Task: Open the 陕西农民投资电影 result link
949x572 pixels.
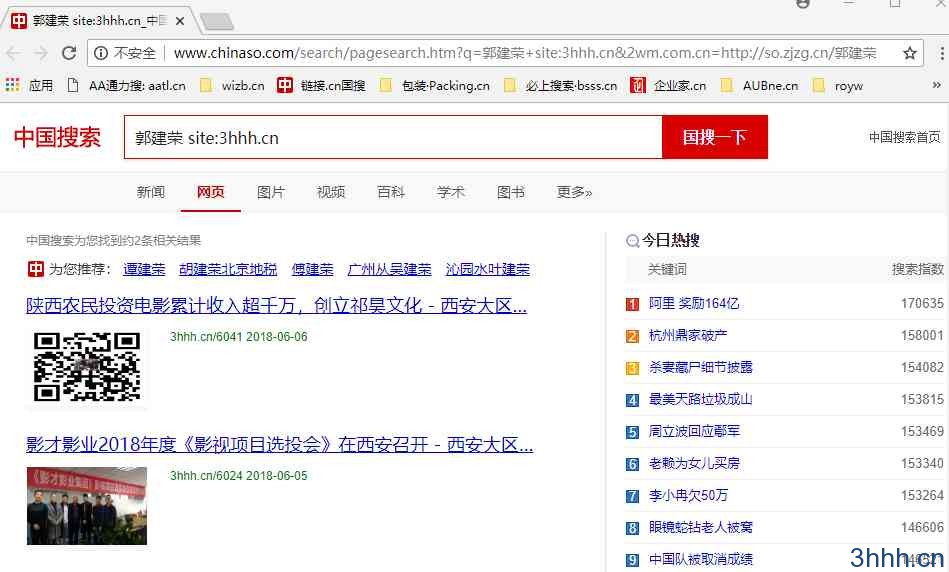Action: (x=276, y=306)
